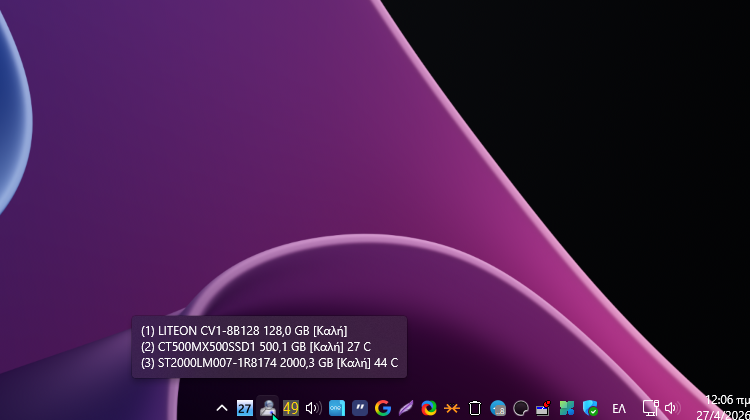This screenshot has height=420, width=750.
Task: Open the speaker icon beside the 49 indicator
Action: click(x=313, y=408)
